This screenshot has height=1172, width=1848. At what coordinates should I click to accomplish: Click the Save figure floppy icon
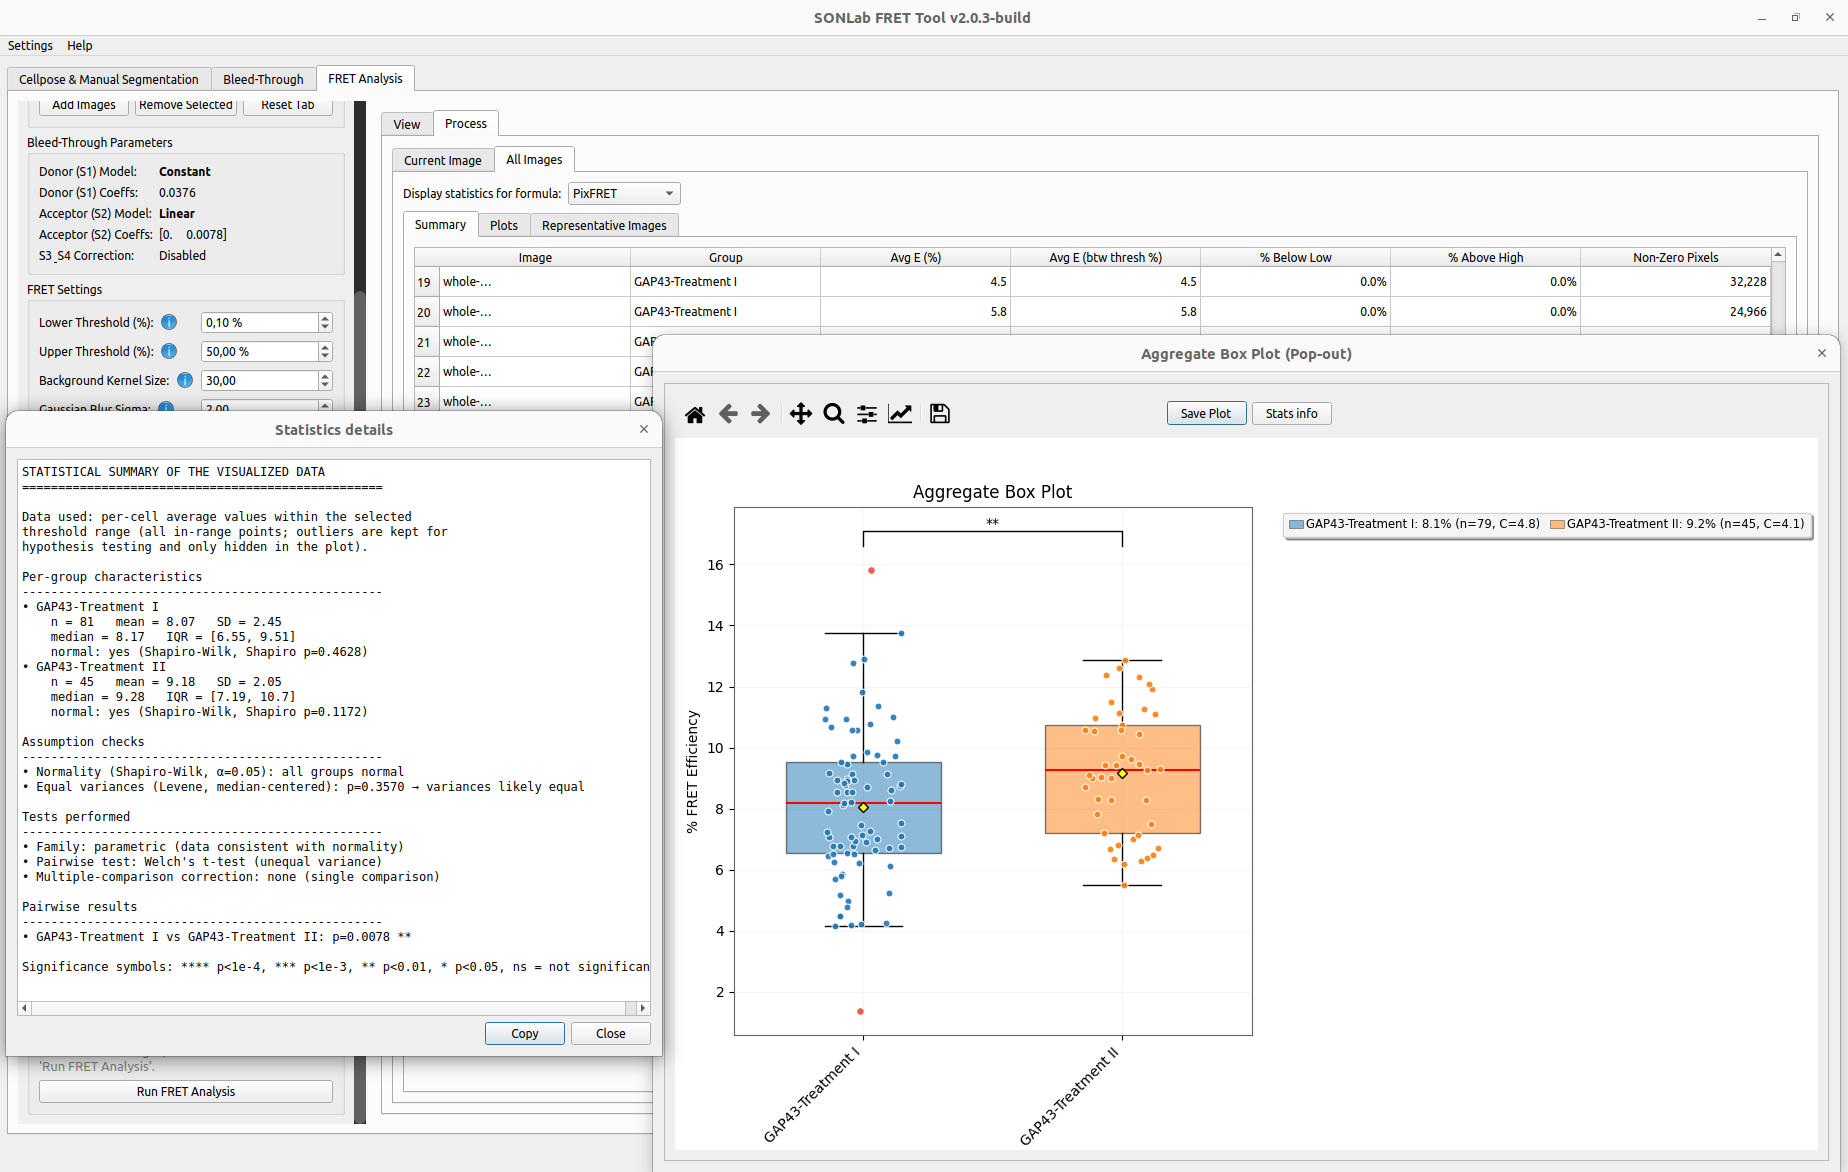tap(940, 414)
